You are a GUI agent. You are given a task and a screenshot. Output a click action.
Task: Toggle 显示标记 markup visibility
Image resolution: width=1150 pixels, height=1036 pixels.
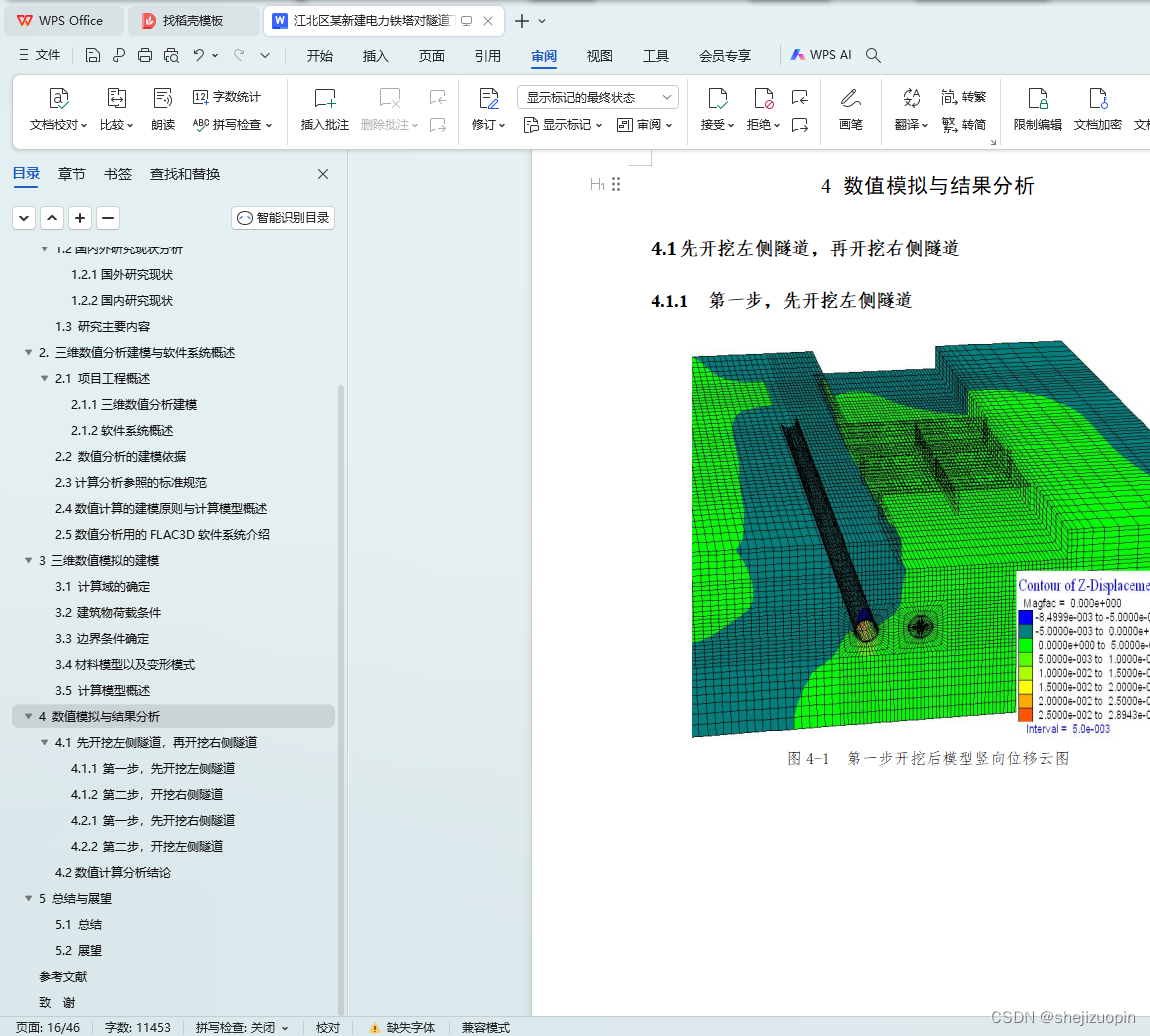[x=563, y=125]
